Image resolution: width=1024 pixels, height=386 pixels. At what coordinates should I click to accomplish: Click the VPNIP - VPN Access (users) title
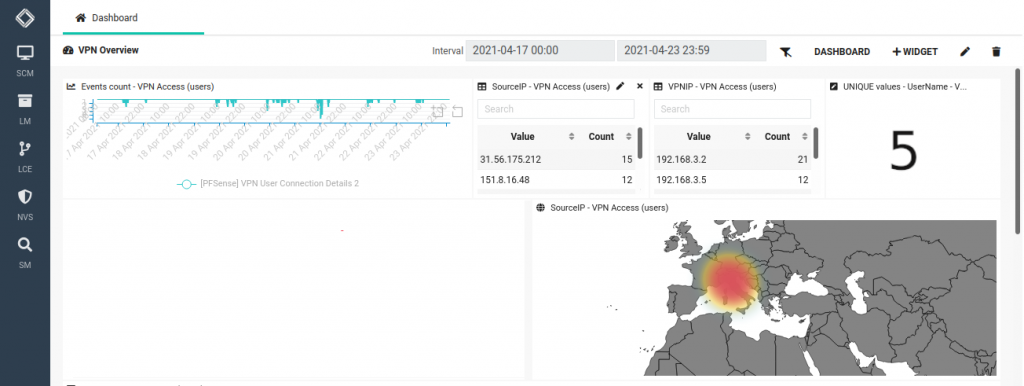pyautogui.click(x=722, y=86)
